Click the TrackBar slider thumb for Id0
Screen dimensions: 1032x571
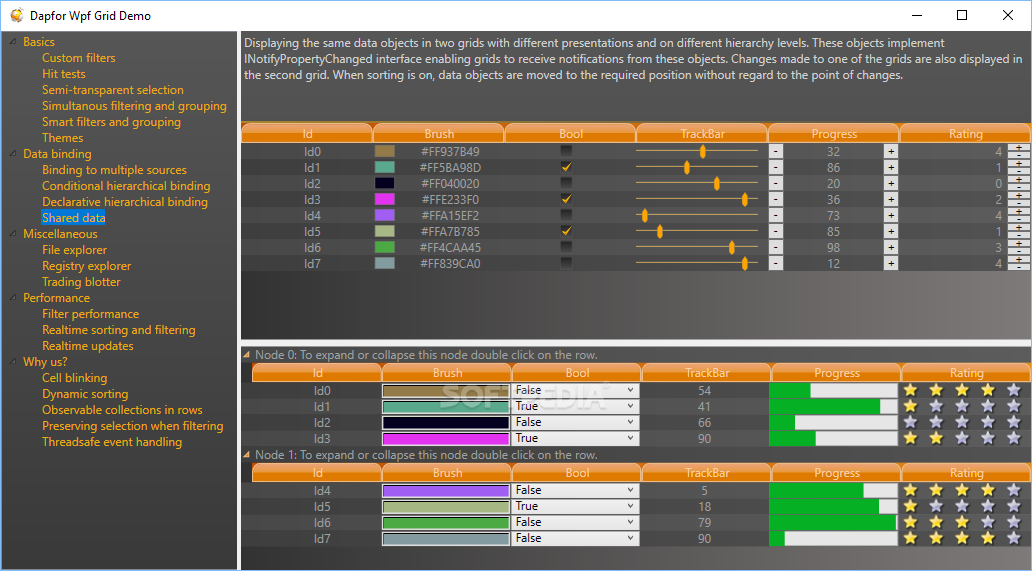point(703,151)
